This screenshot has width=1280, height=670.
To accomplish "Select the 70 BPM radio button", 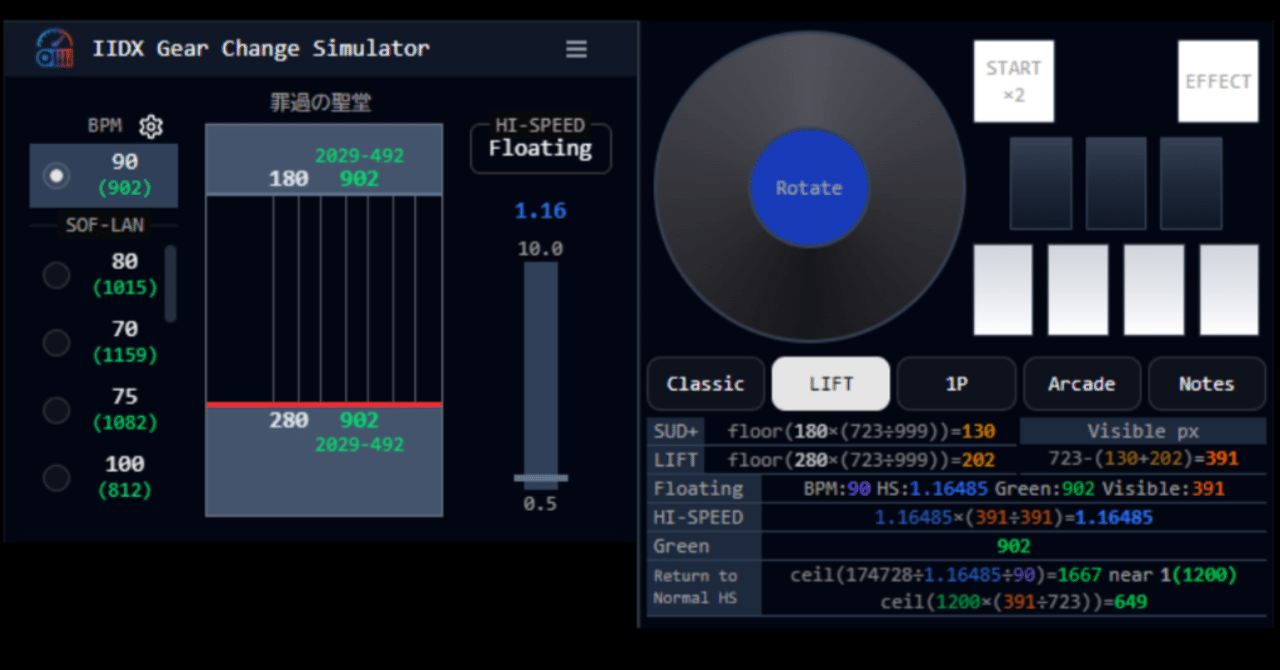I will point(57,343).
